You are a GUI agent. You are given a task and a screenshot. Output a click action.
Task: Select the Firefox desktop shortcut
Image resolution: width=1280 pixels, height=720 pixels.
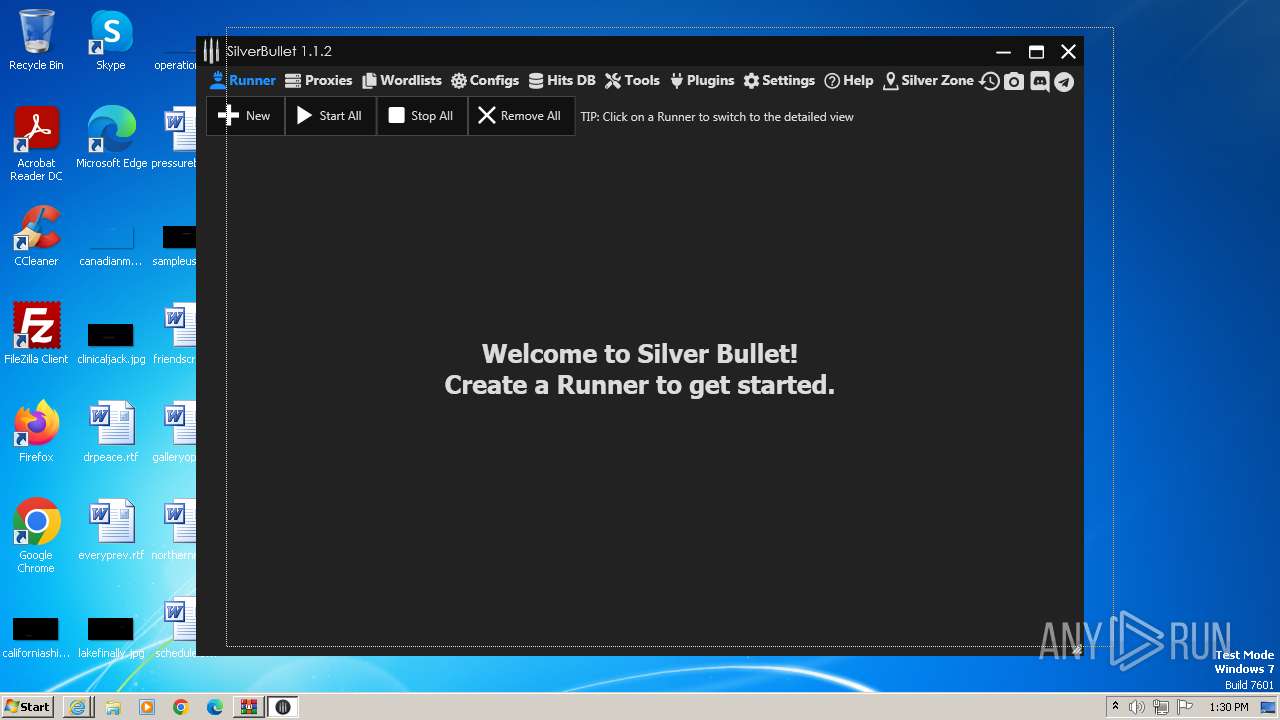tap(36, 432)
